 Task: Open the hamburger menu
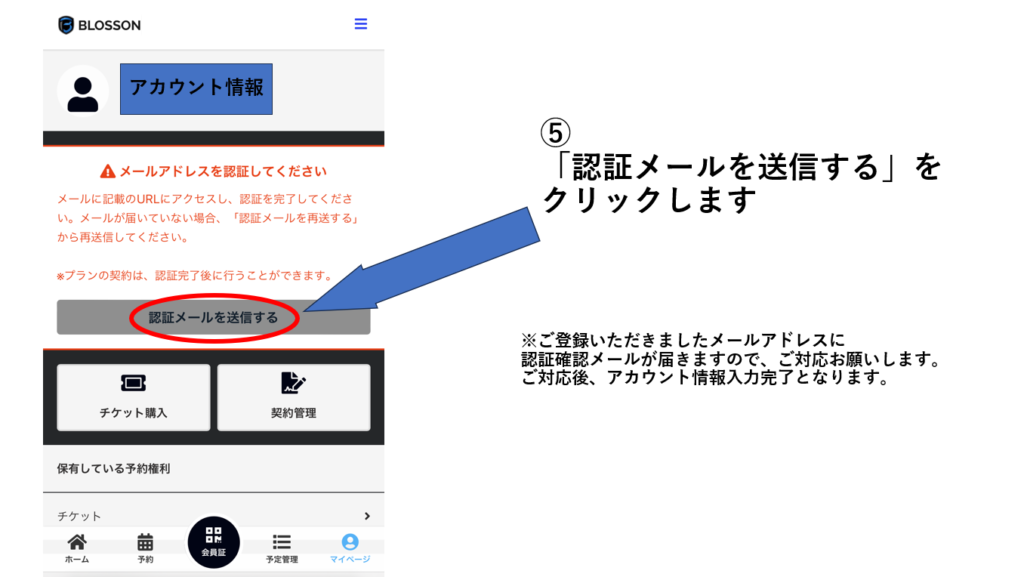pyautogui.click(x=361, y=24)
